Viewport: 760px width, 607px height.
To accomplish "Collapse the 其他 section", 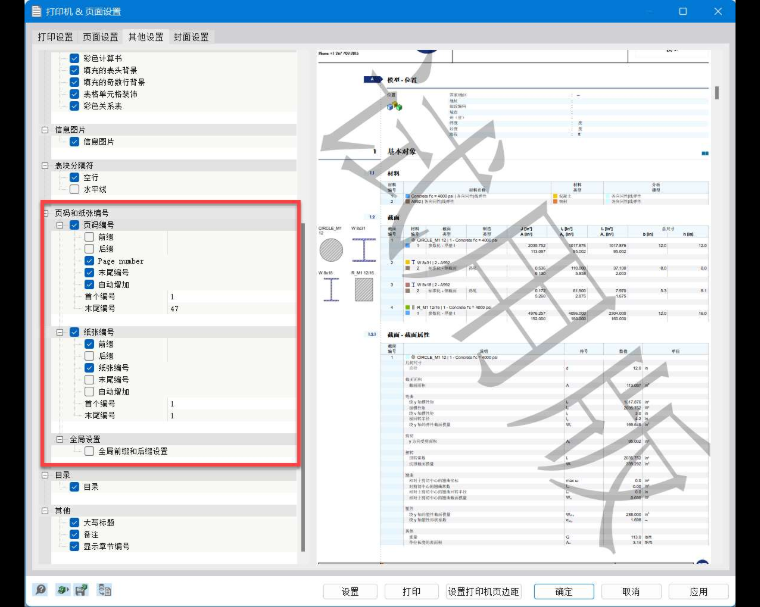I will (x=45, y=511).
